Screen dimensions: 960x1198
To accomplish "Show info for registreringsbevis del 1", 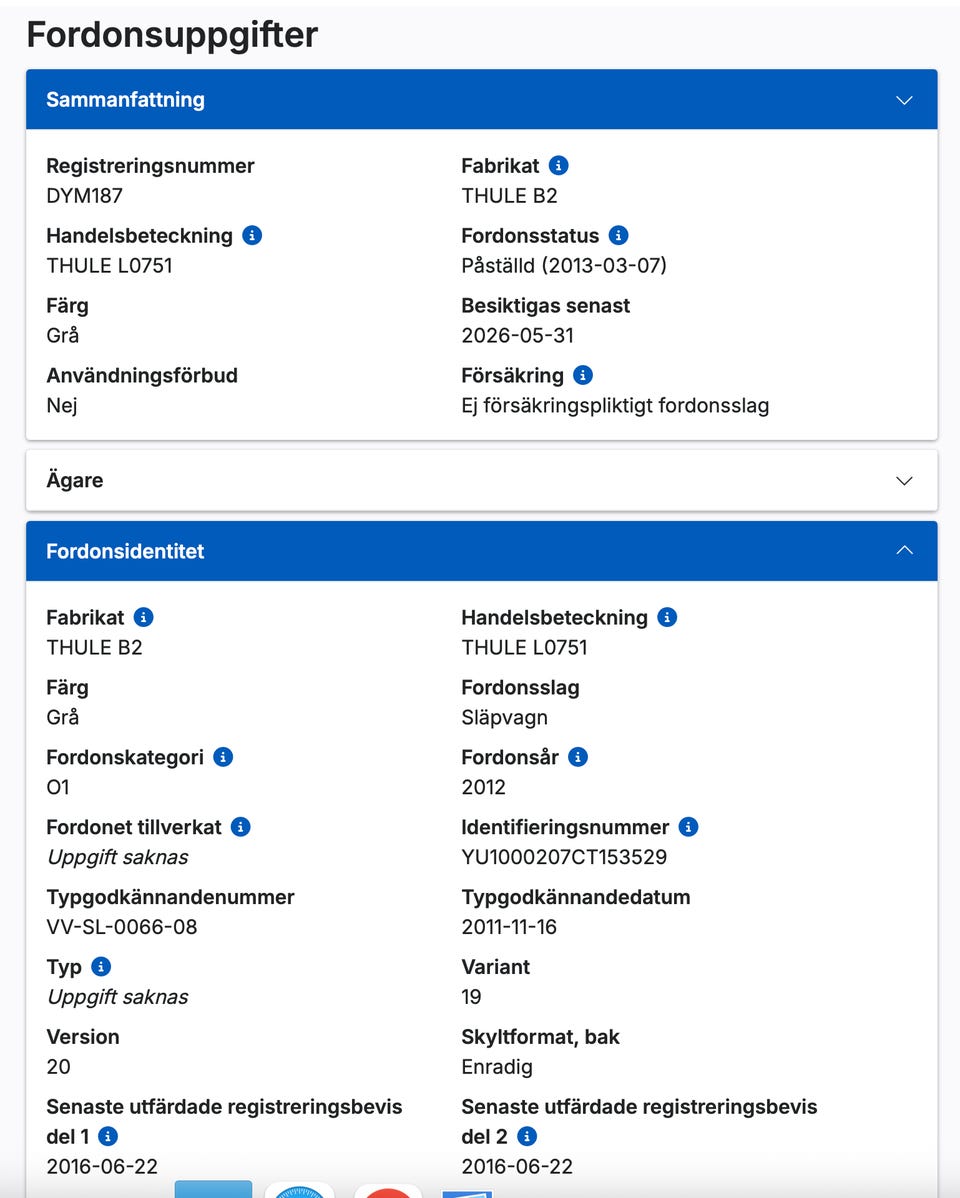I will coord(108,1137).
